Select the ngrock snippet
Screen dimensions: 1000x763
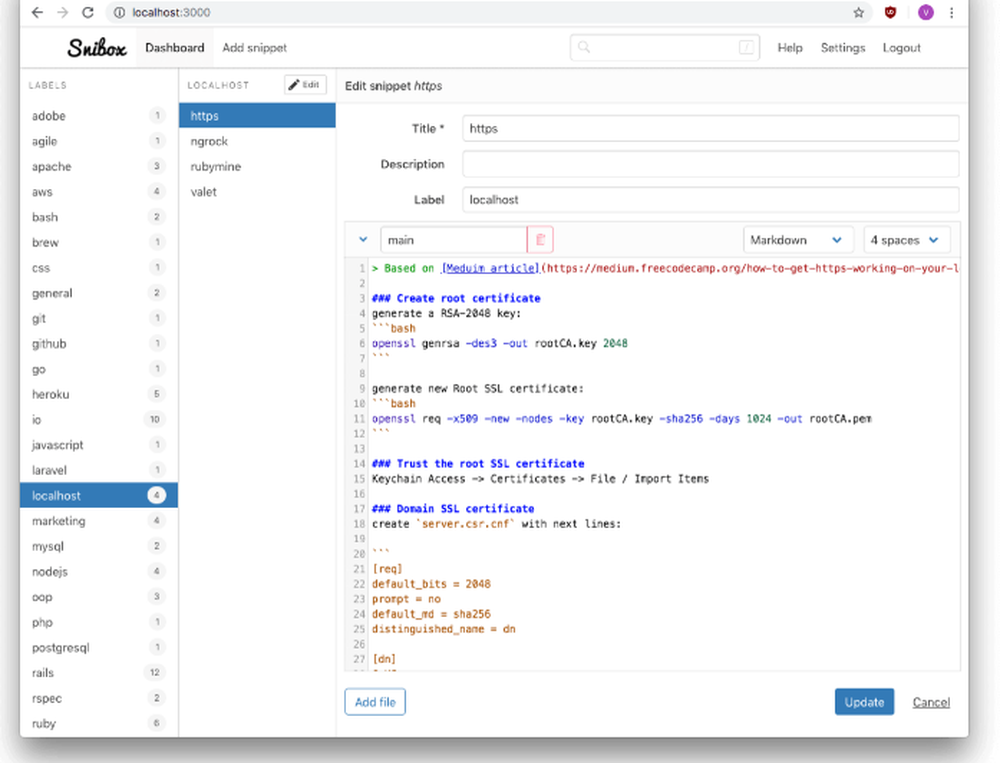[257, 141]
